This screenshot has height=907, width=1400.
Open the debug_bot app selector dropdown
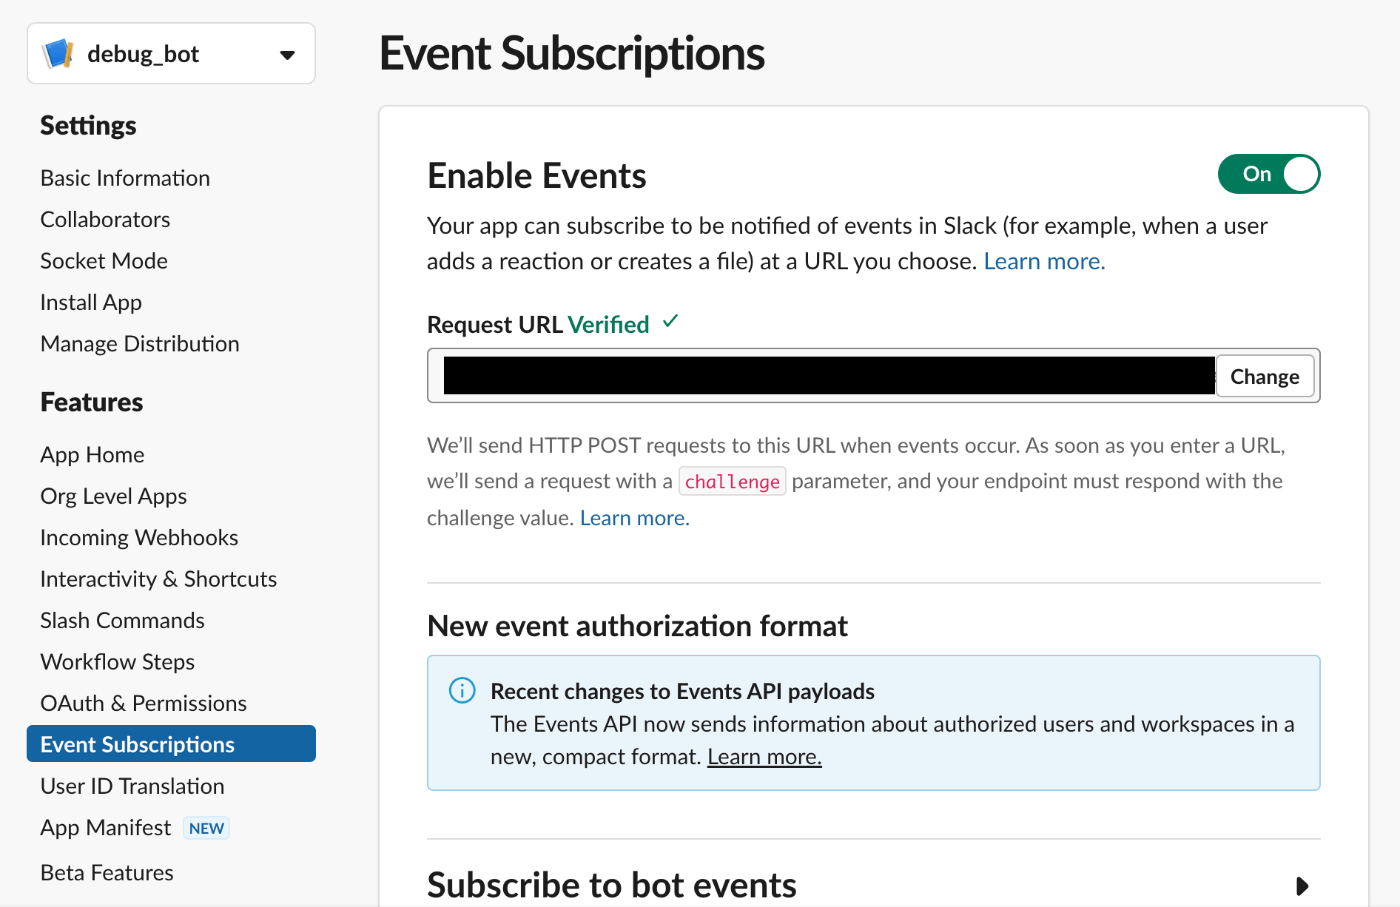[171, 54]
